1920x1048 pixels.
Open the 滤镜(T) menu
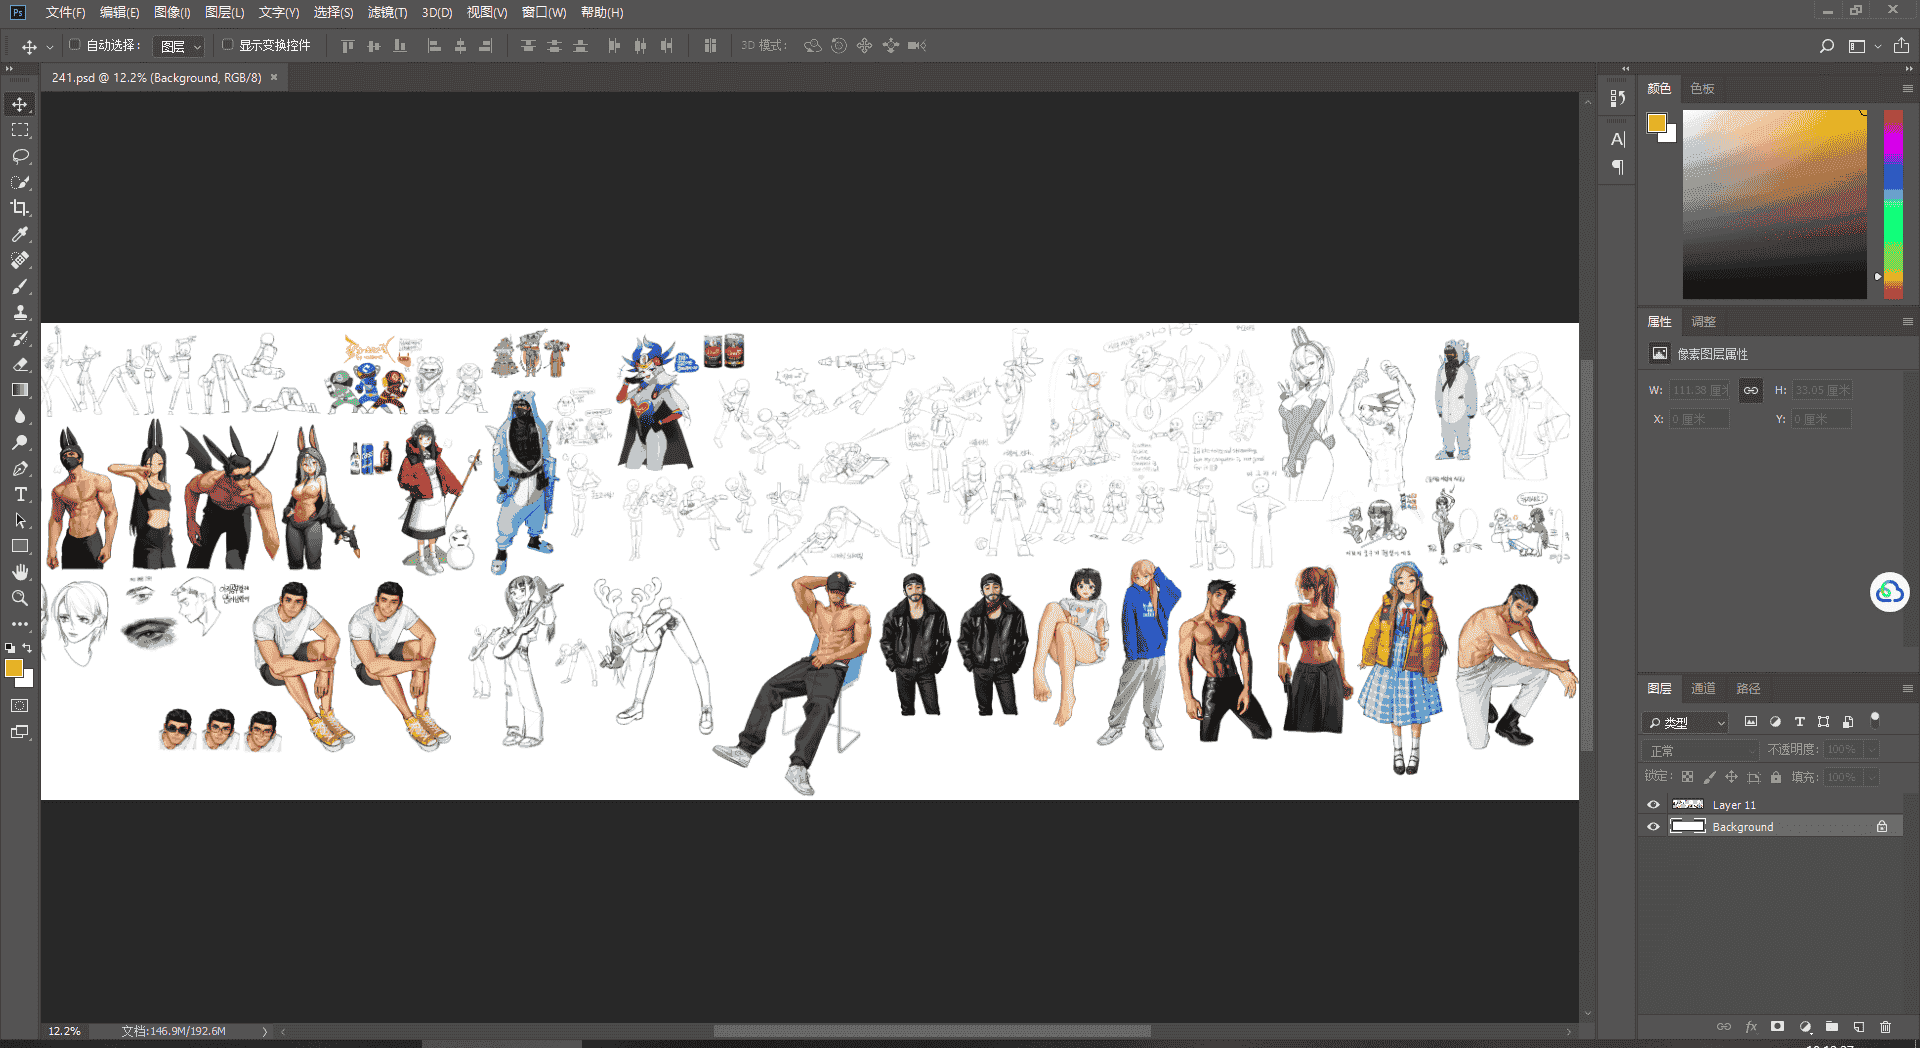coord(387,12)
